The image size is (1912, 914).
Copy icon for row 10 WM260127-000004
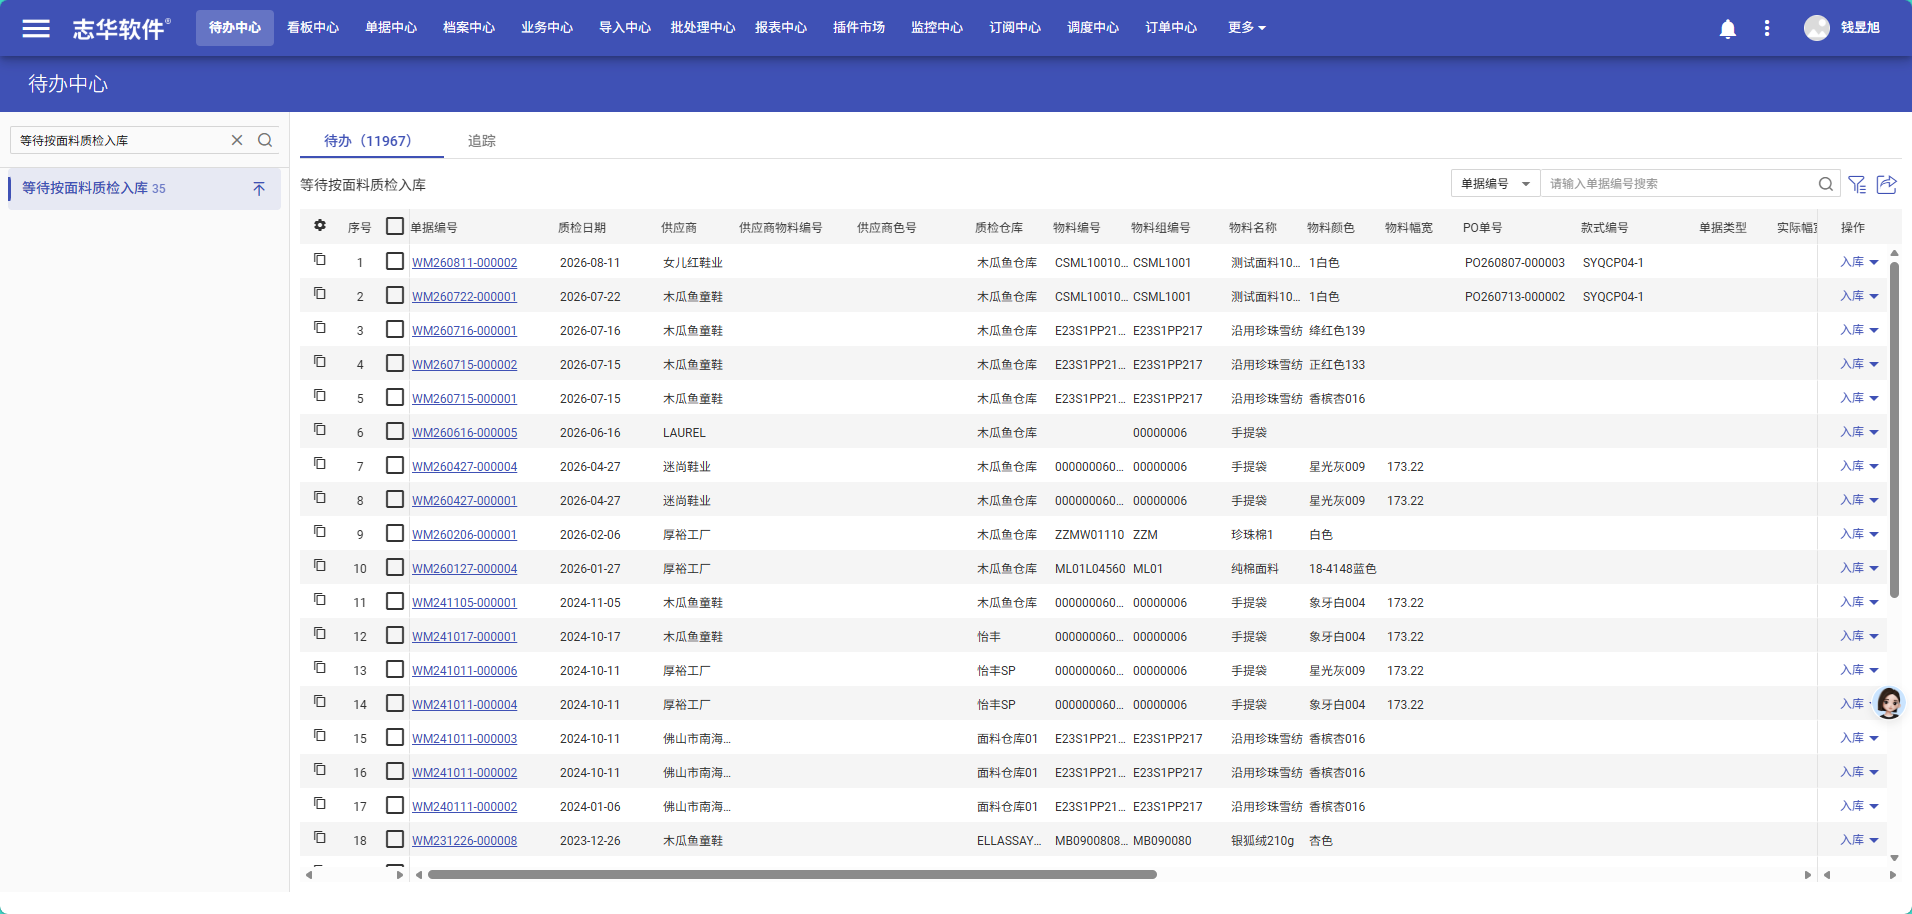click(320, 566)
